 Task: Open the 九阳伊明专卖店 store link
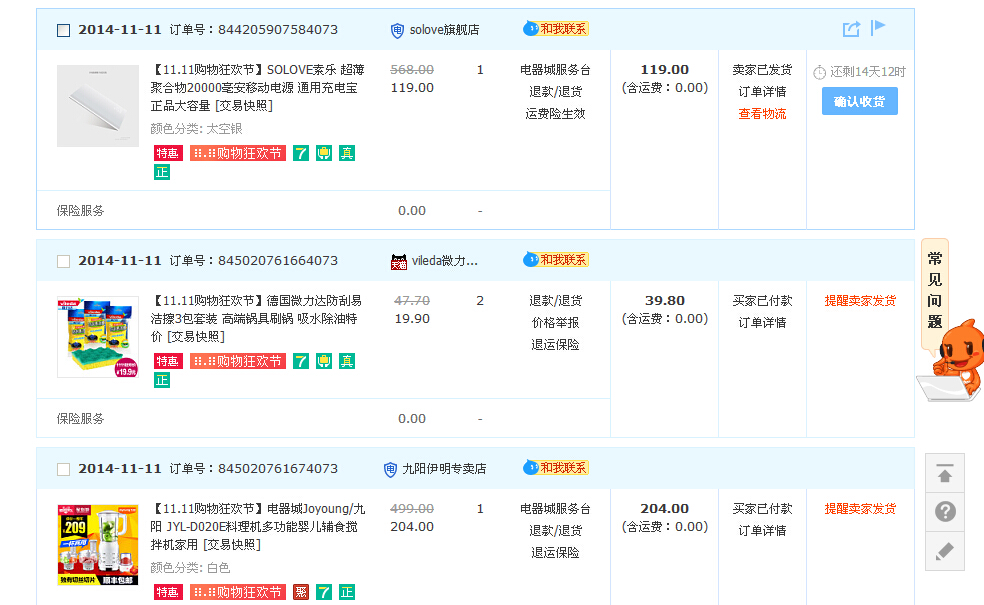[444, 469]
